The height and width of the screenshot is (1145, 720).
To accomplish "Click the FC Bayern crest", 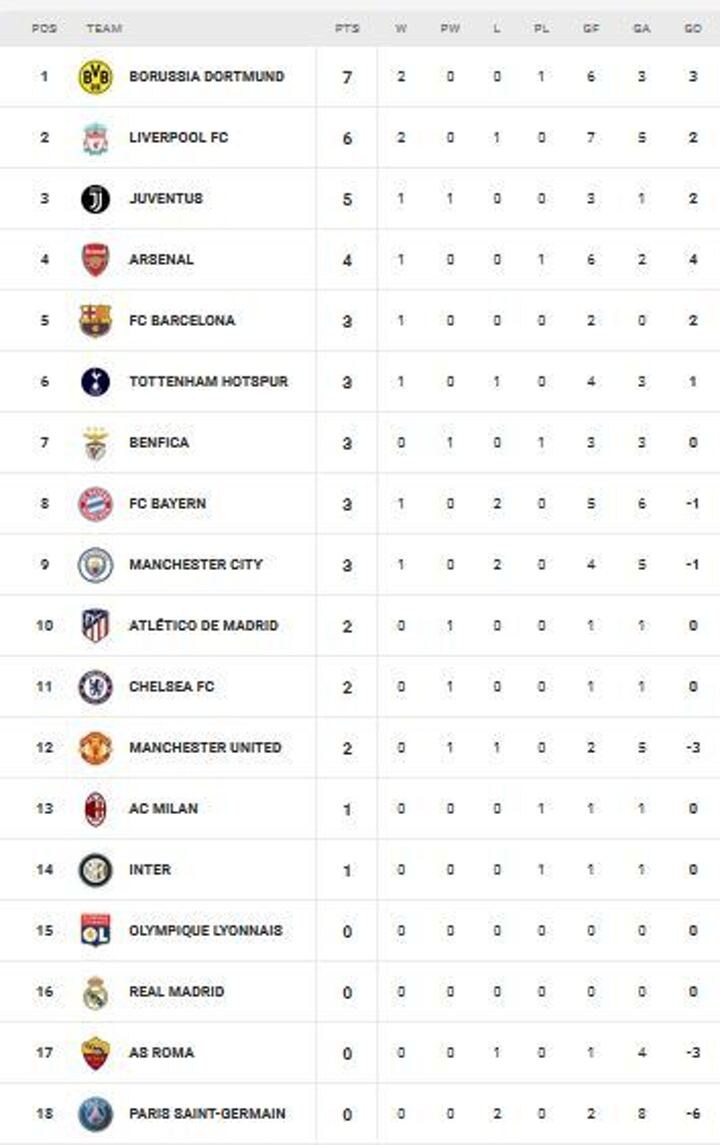I will [x=96, y=504].
